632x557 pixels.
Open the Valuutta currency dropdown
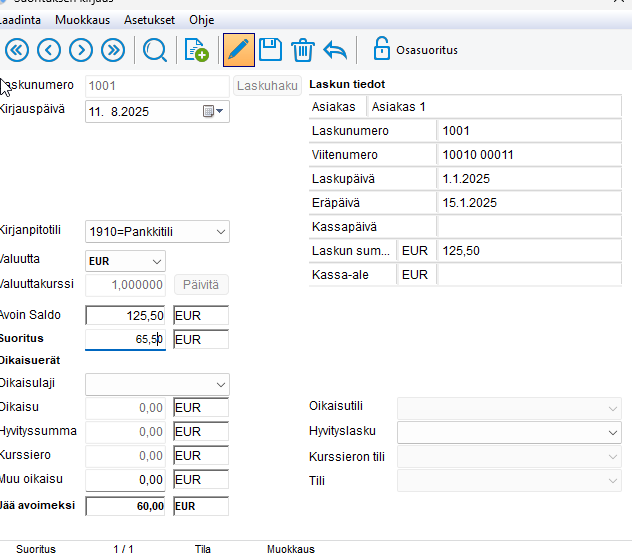[157, 261]
